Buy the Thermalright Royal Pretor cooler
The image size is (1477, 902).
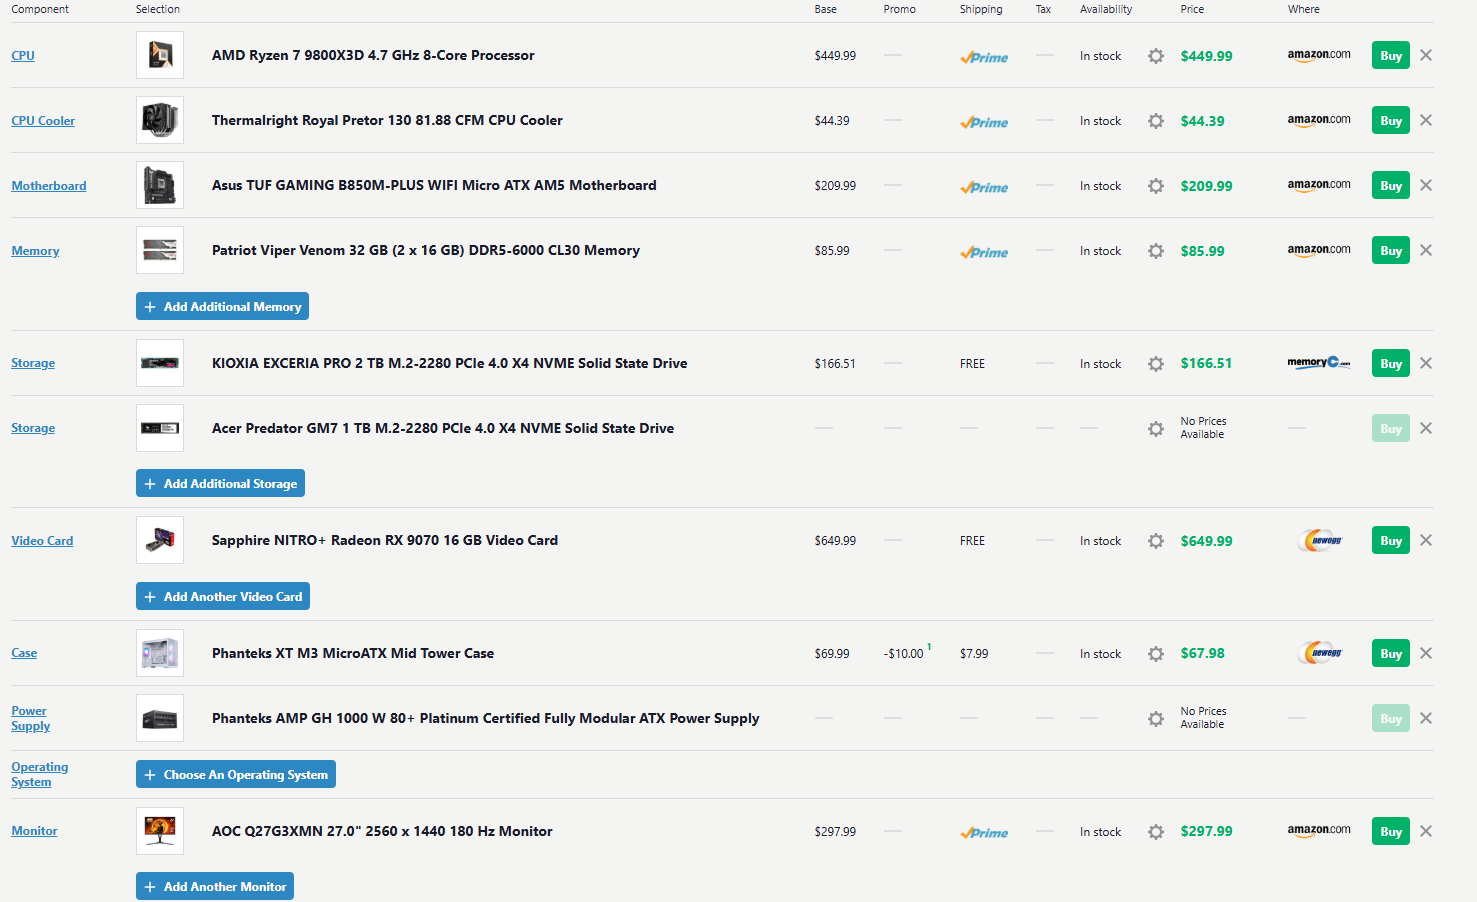1391,121
